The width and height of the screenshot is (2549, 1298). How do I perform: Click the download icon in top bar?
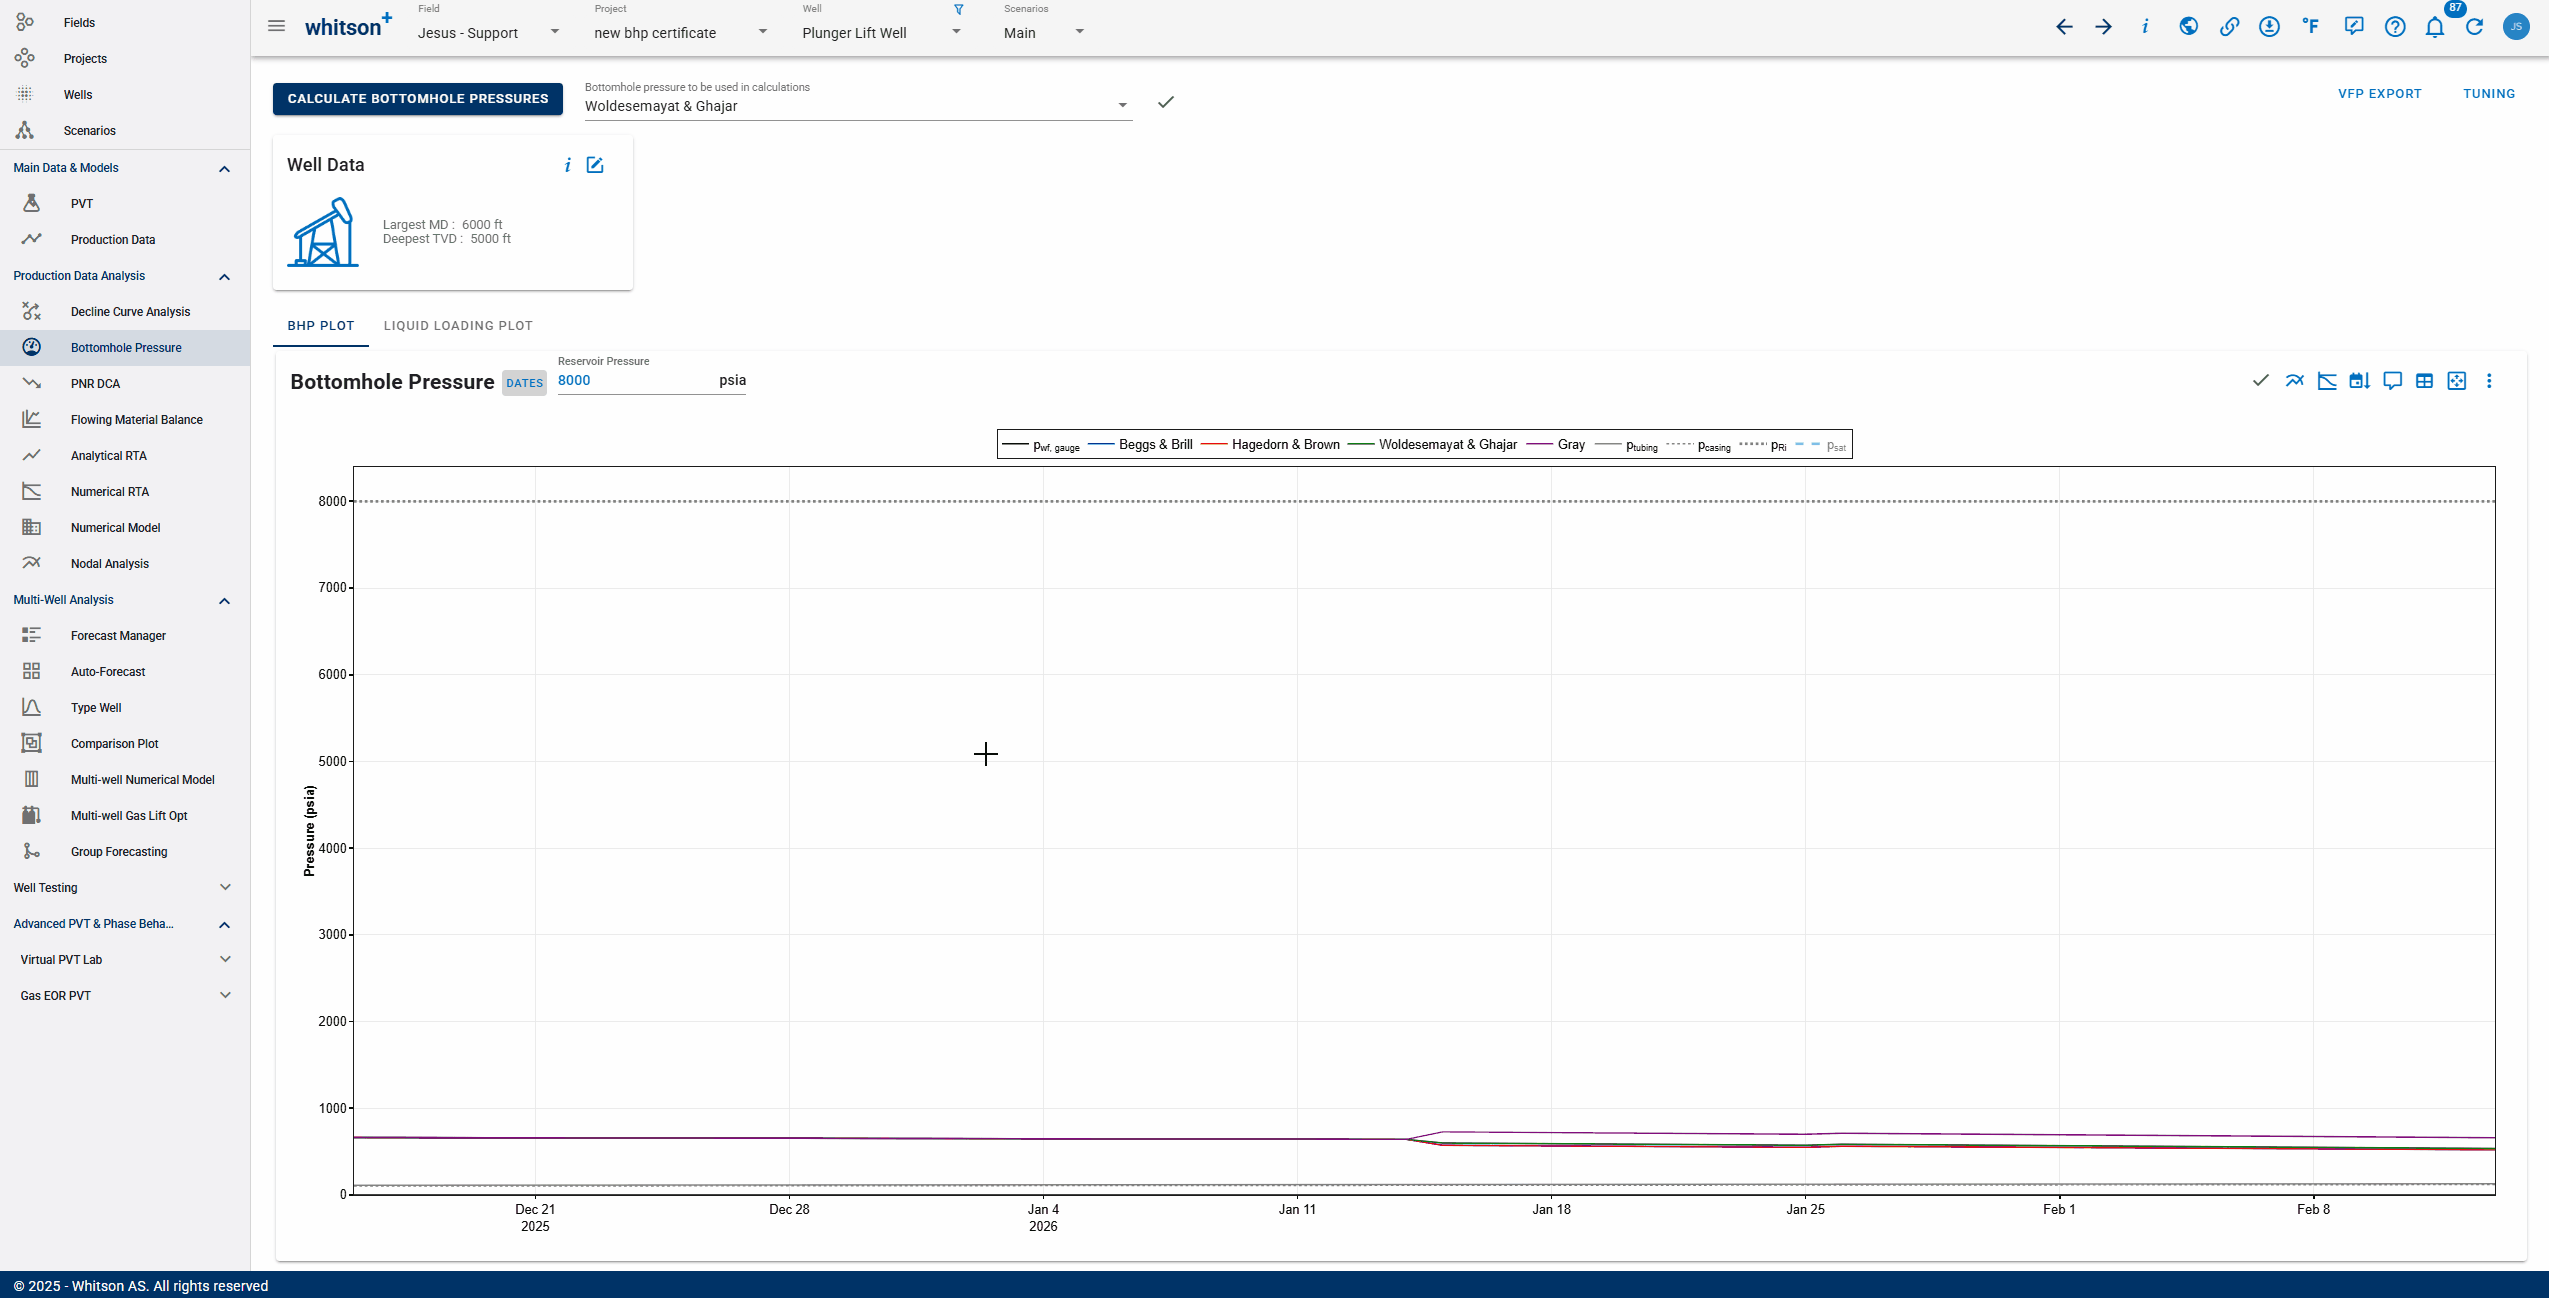click(x=2269, y=27)
